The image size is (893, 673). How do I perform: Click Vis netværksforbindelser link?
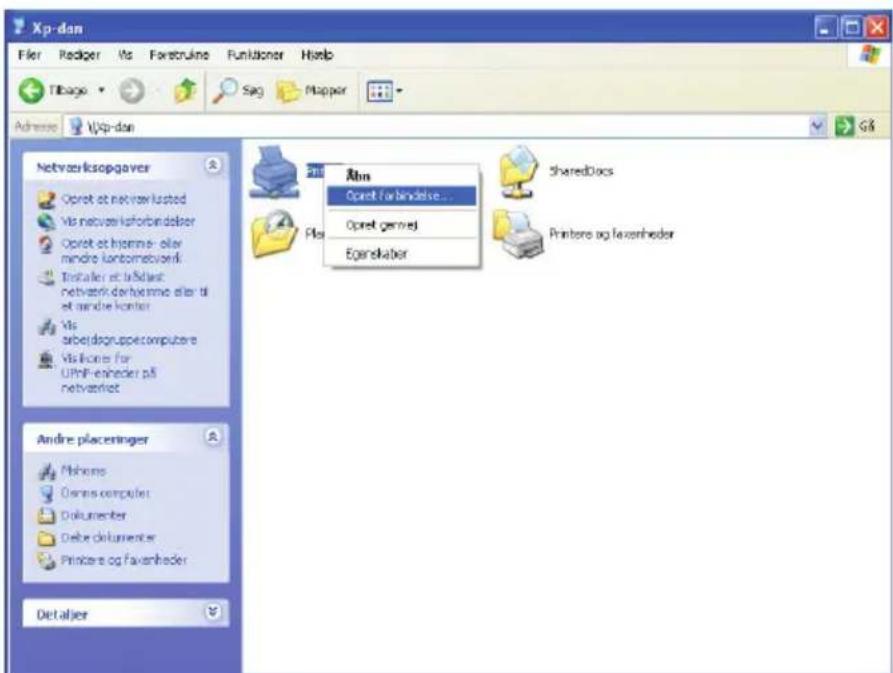[128, 221]
